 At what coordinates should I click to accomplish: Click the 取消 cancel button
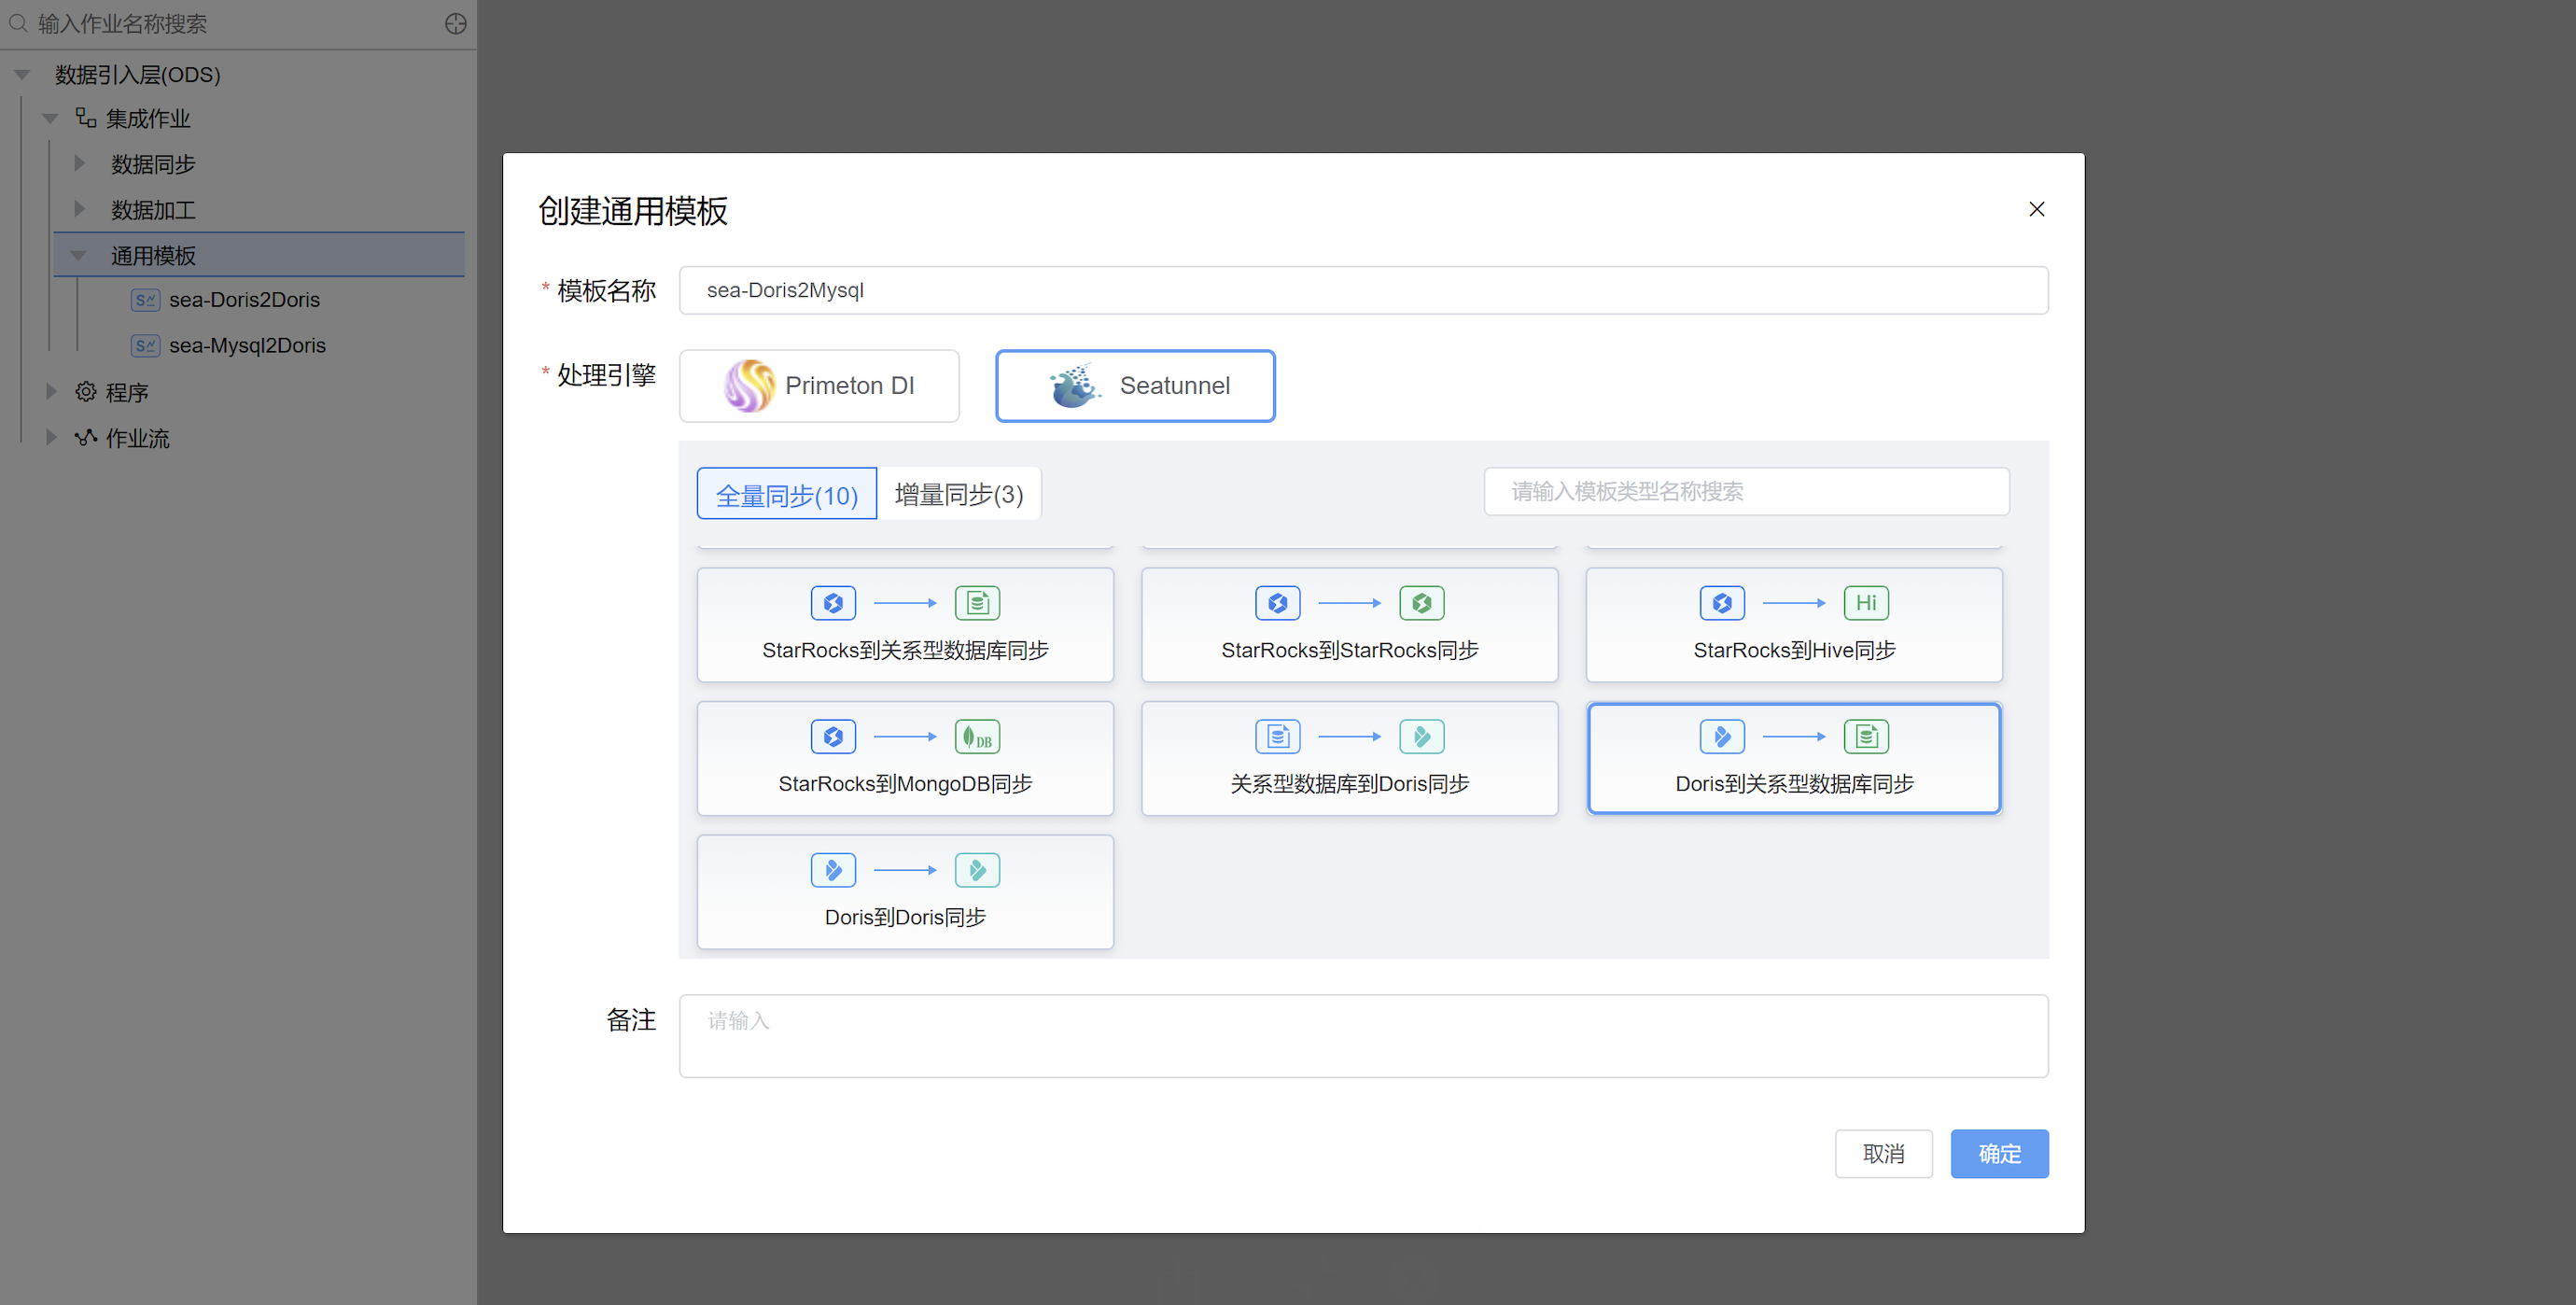click(1883, 1153)
